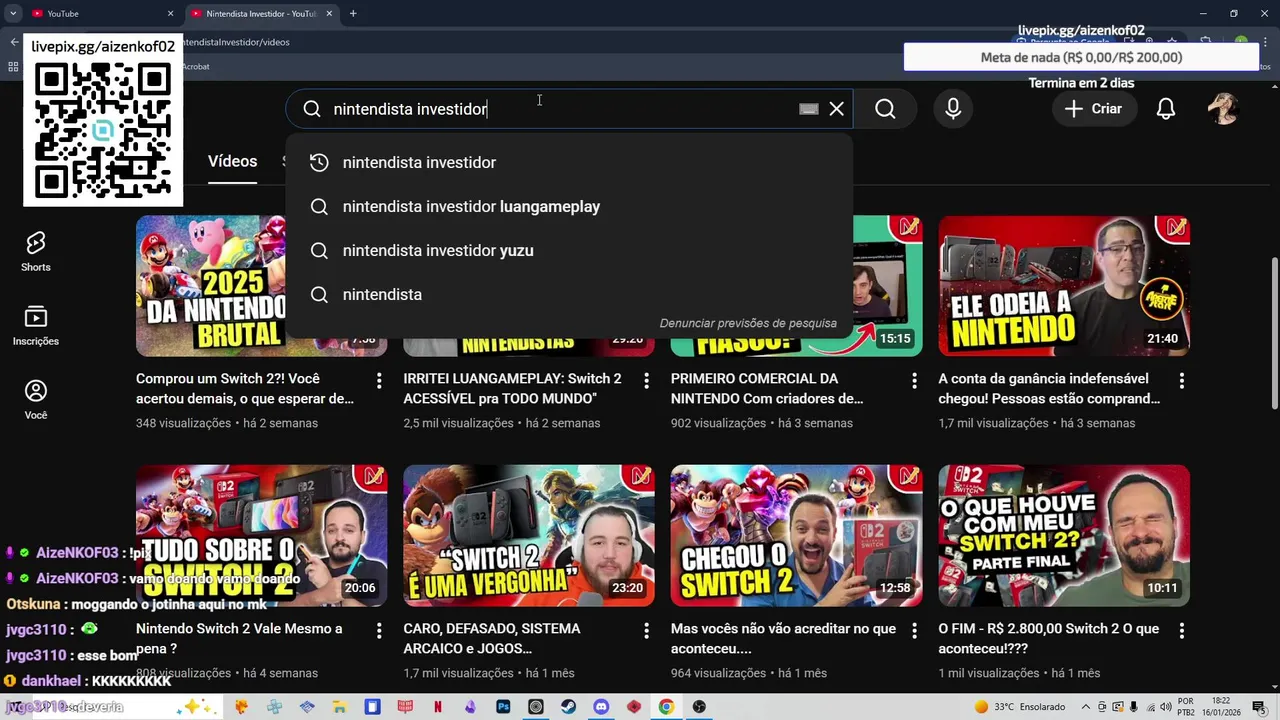Click the page vertical scrollbar thumb
1280x720 pixels.
coord(1274,332)
